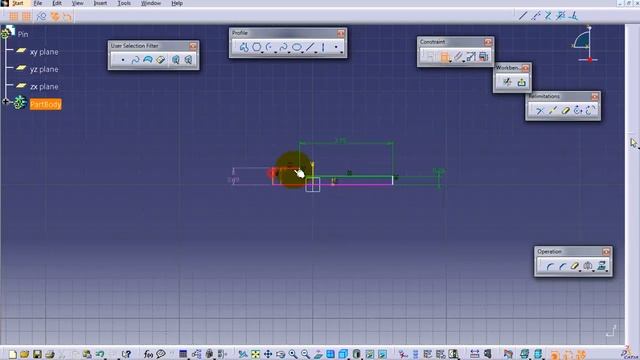Open the File menu
The width and height of the screenshot is (640, 360).
[38, 3]
